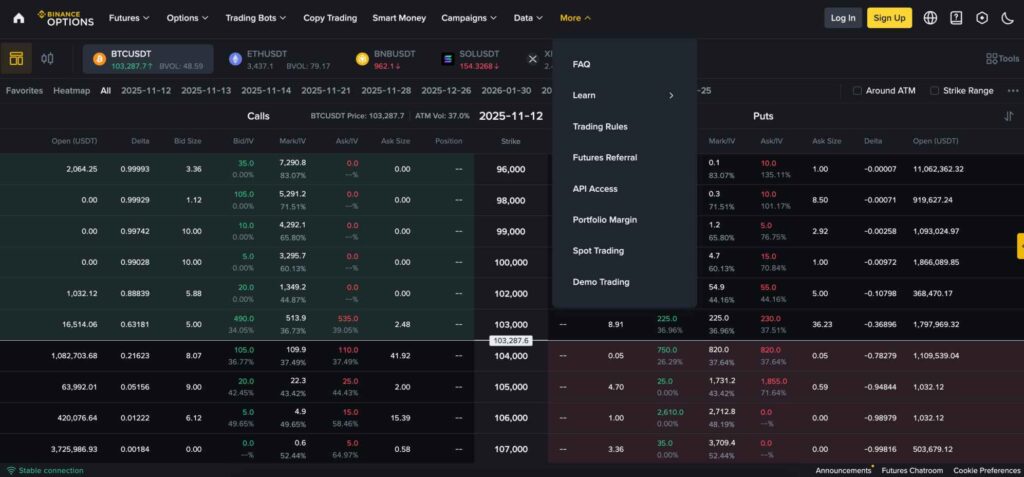Screen dimensions: 1024x477
Task: Enable the Around ATM checkbox
Action: coord(857,91)
